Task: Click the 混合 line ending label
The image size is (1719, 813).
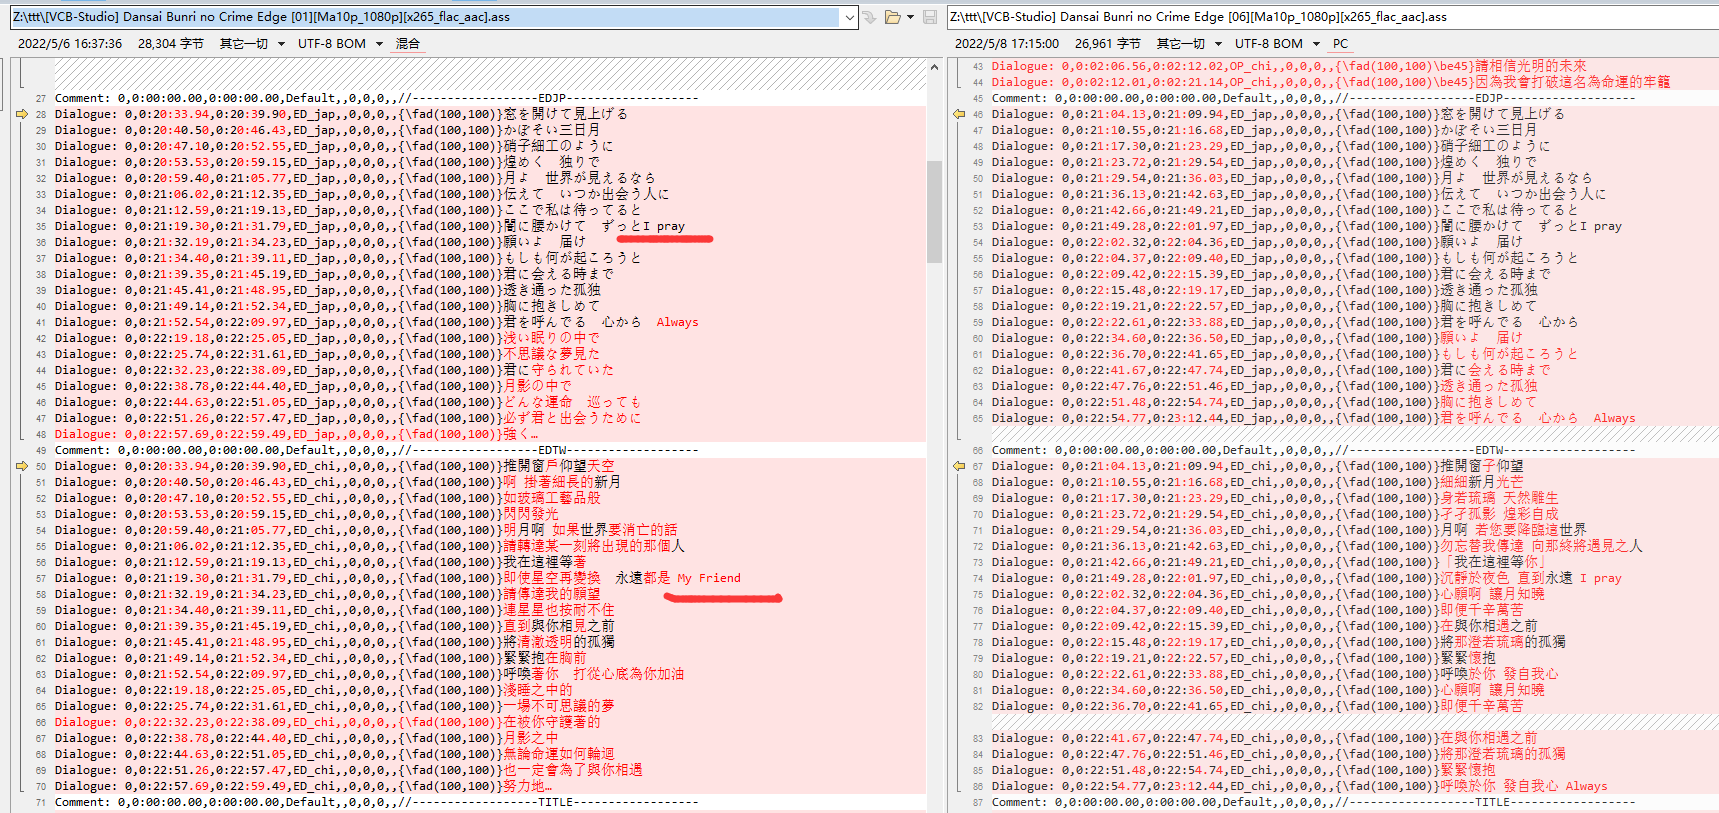Action: pos(408,44)
